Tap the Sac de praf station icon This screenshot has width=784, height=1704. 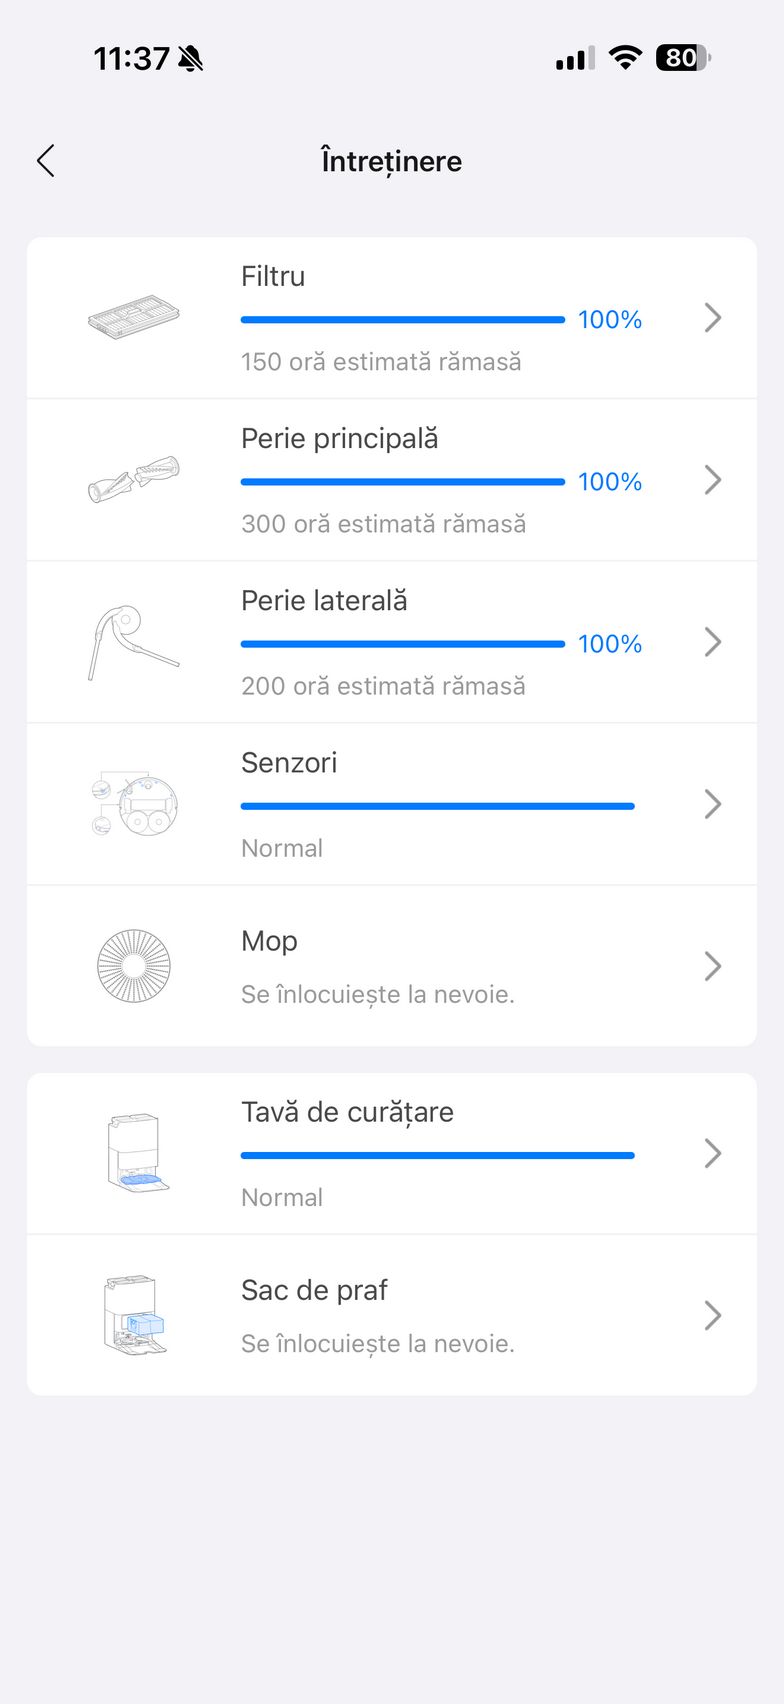coord(135,1315)
